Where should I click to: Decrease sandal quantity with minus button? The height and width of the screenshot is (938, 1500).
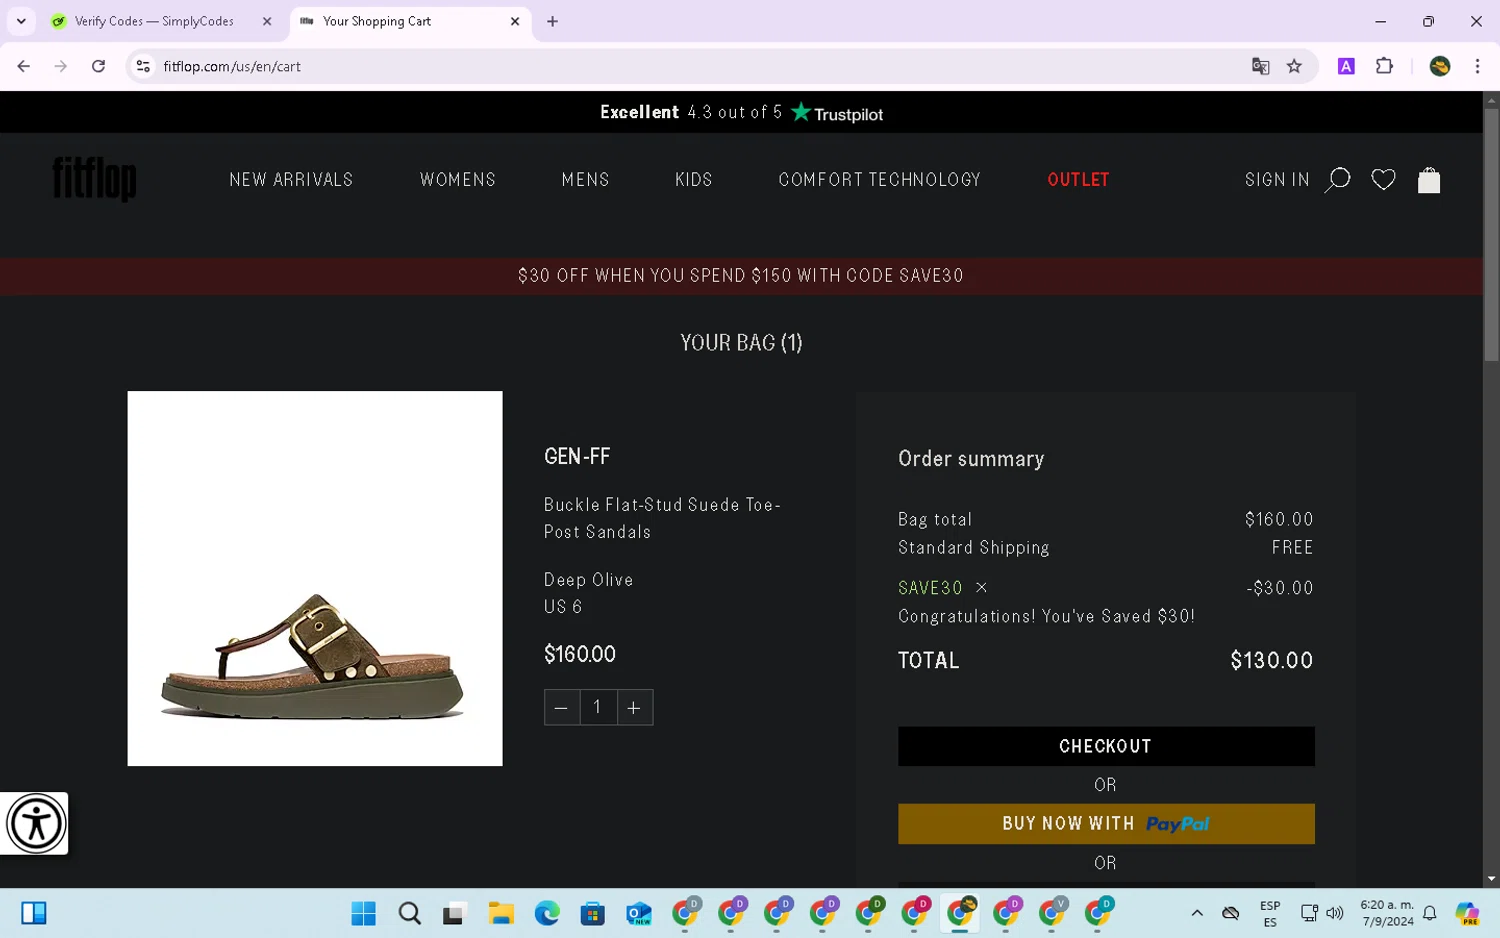[x=561, y=708]
